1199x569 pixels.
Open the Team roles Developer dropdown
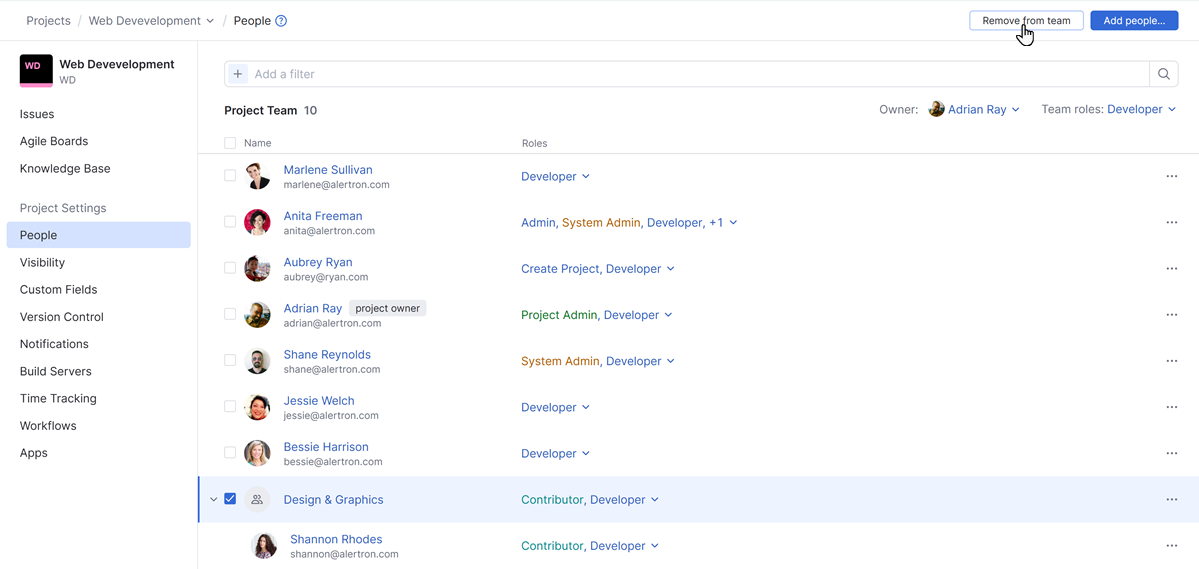(x=1141, y=110)
